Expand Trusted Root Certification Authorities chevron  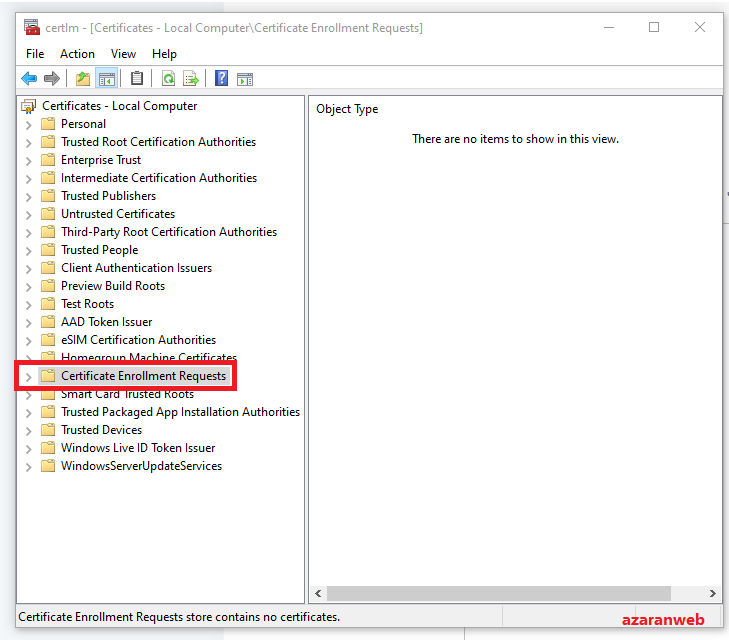coord(28,143)
